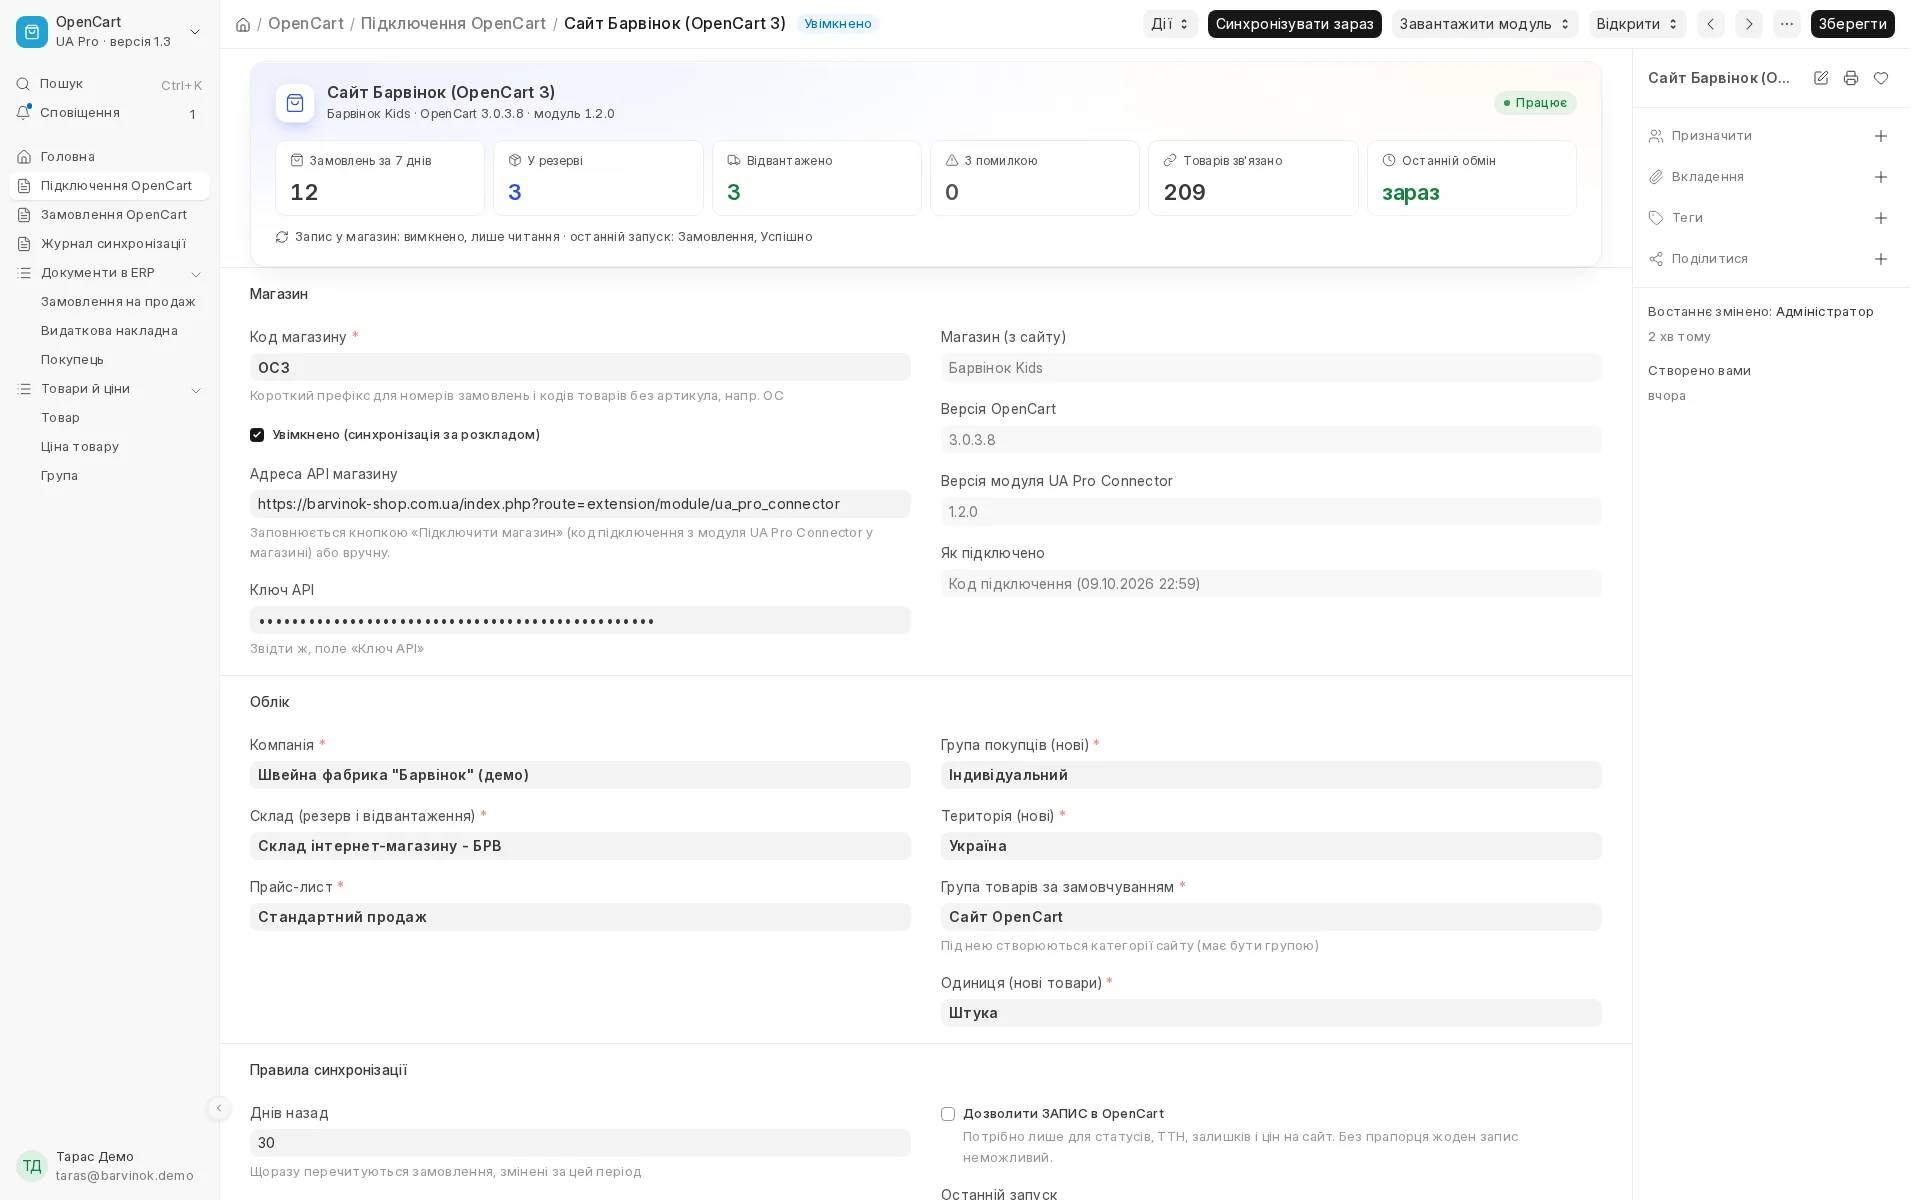This screenshot has height=1200, width=1920.
Task: Click the store code field OC3
Action: click(x=580, y=367)
